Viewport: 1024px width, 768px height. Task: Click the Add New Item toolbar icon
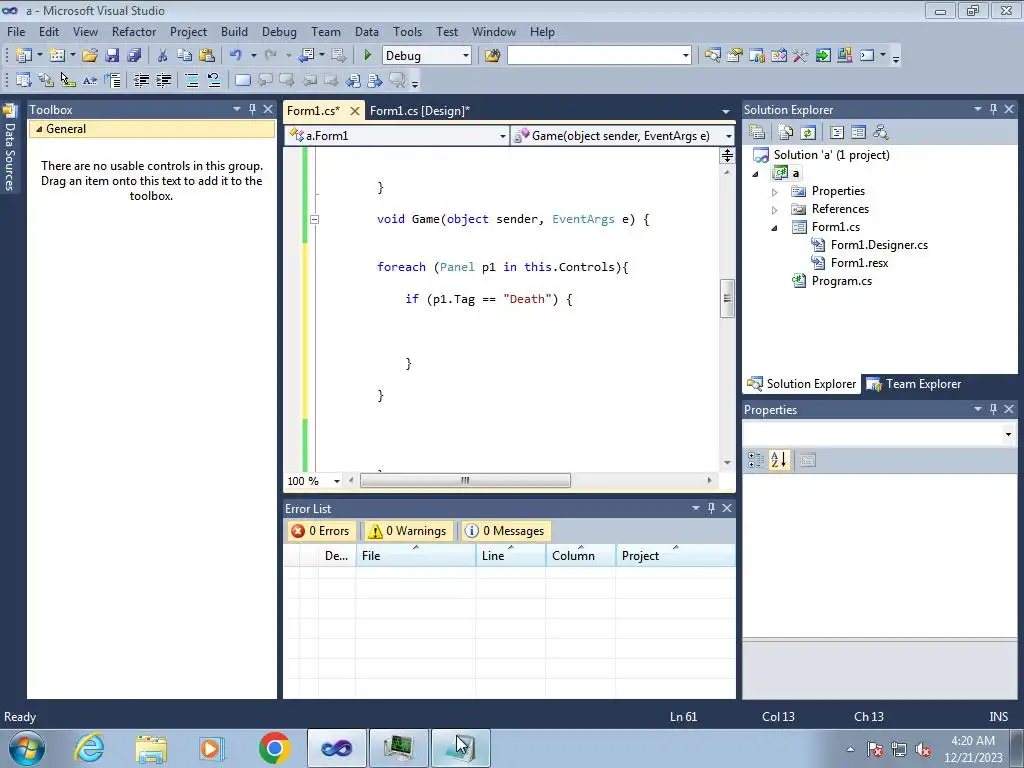57,56
